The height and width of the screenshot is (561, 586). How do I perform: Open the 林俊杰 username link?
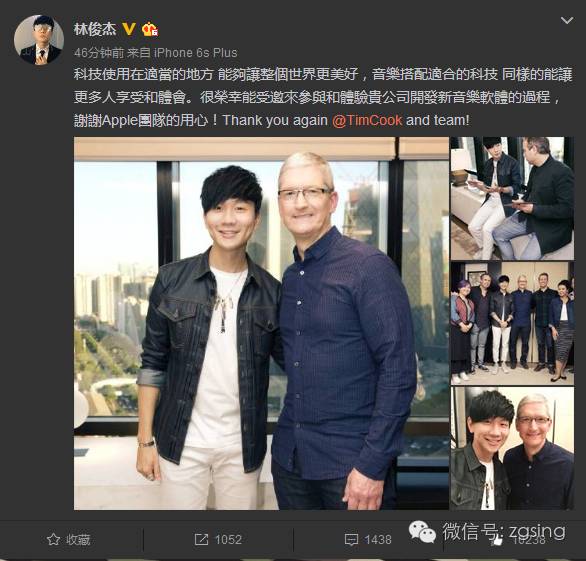tap(95, 29)
